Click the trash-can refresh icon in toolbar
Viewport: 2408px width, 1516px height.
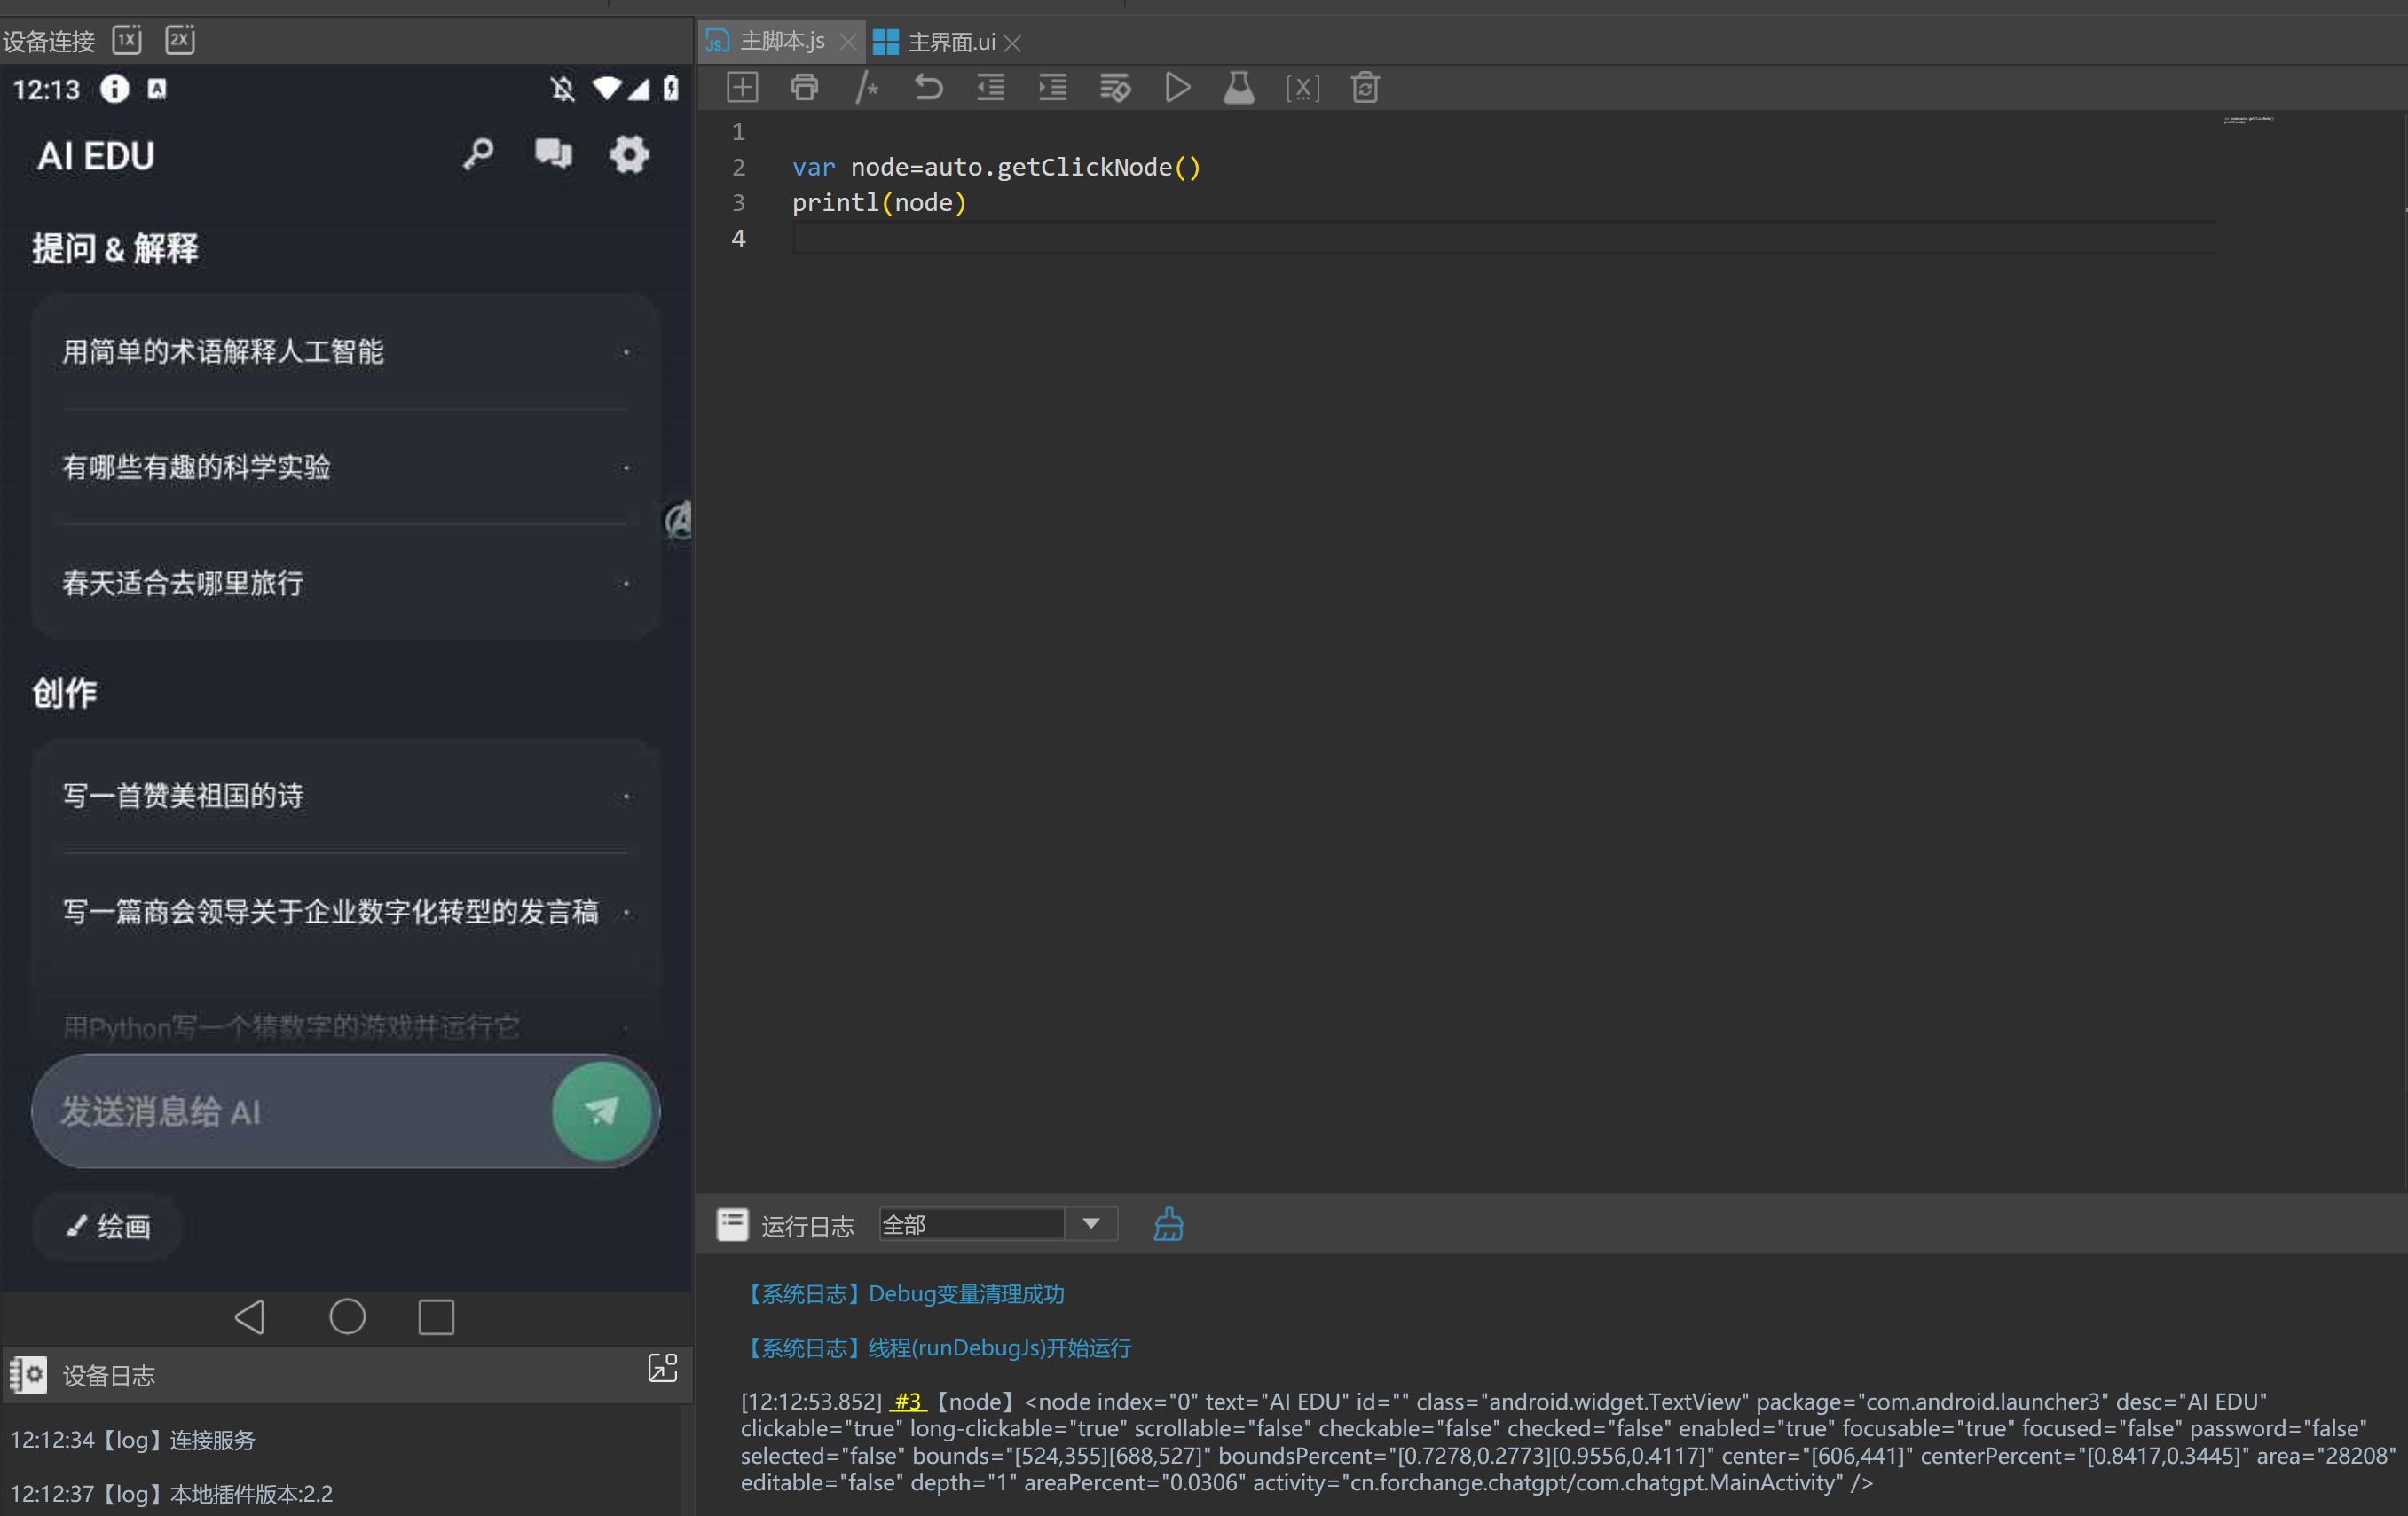pyautogui.click(x=1365, y=88)
